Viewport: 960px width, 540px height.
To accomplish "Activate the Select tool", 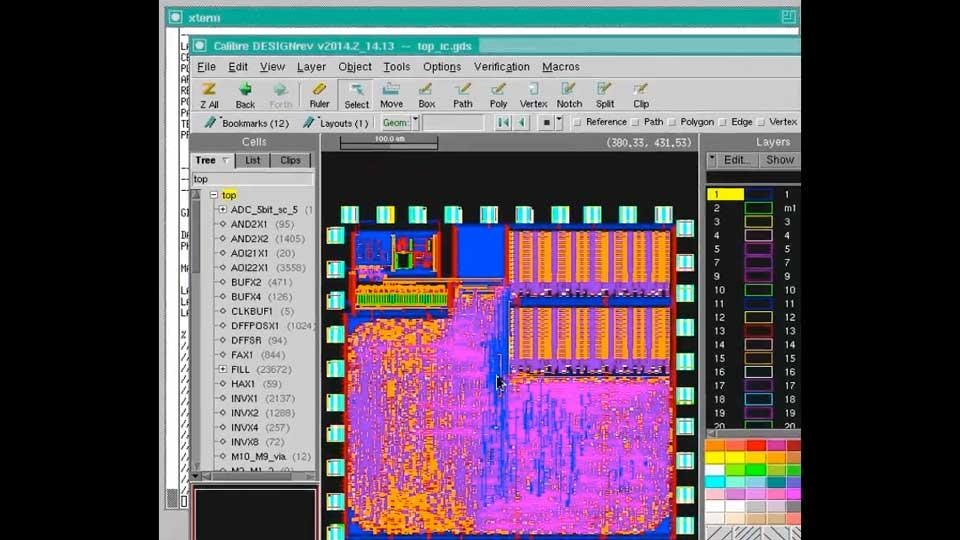I will (x=356, y=95).
